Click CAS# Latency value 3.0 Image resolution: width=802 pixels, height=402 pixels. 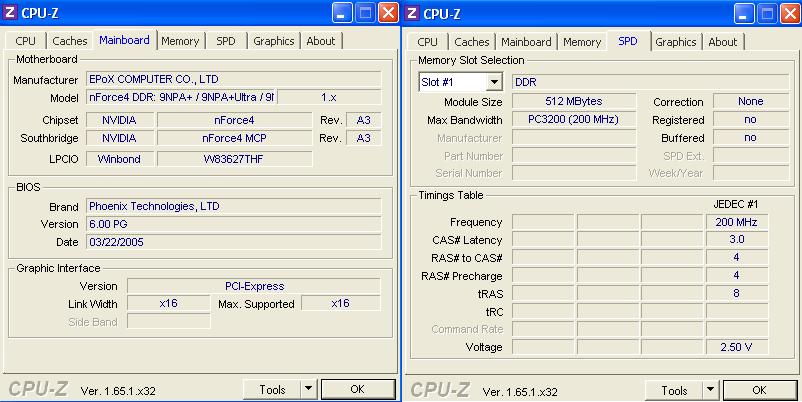click(737, 239)
